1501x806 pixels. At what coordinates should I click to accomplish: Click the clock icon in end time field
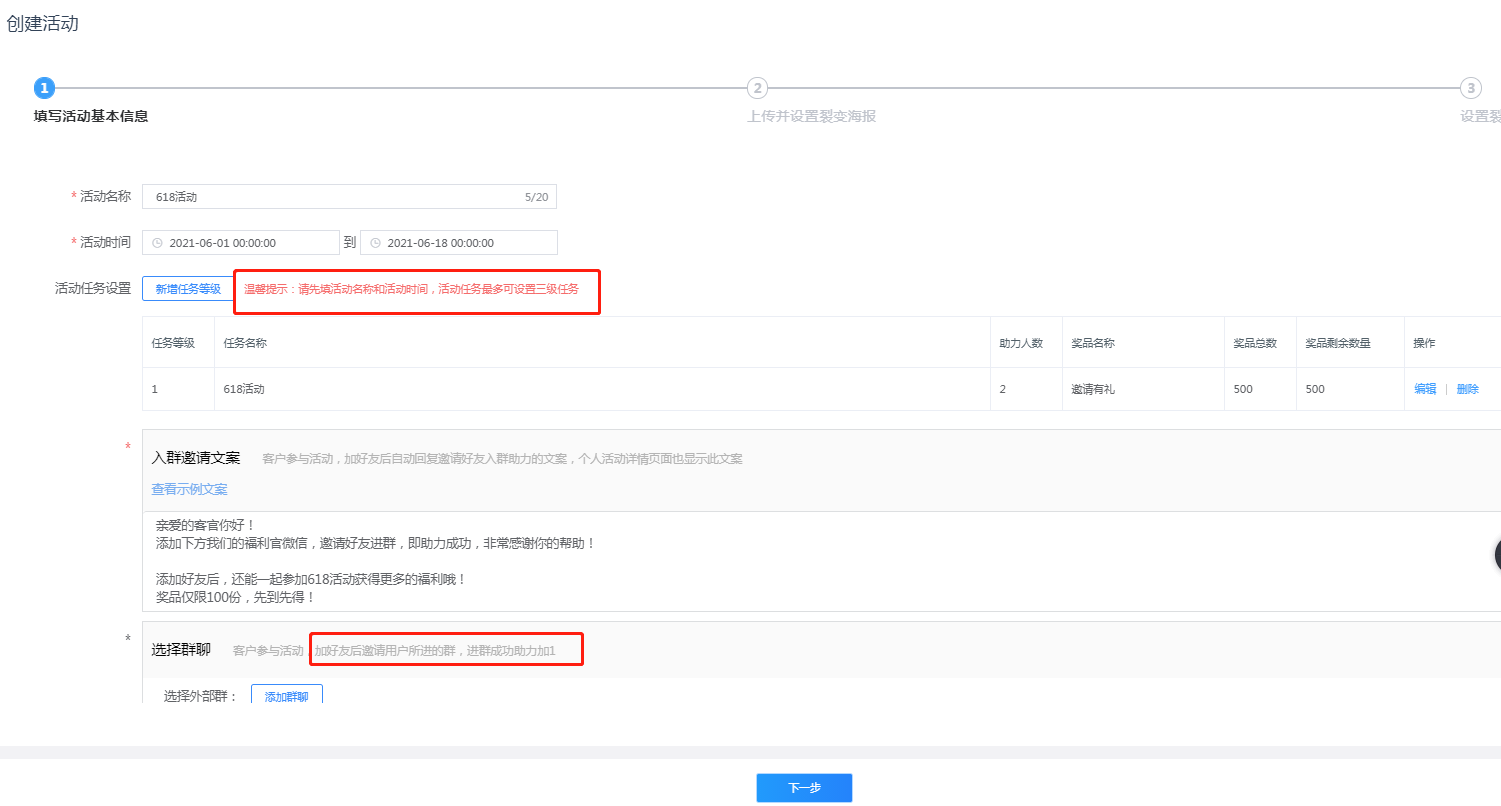375,243
